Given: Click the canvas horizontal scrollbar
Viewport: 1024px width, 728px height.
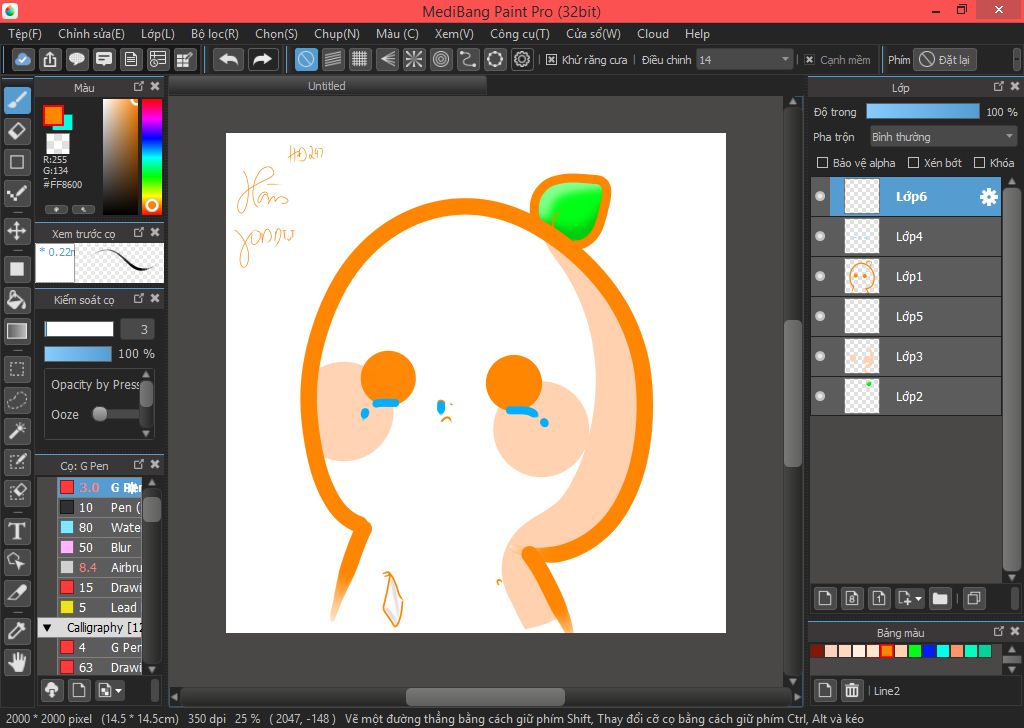Looking at the screenshot, I should point(485,697).
